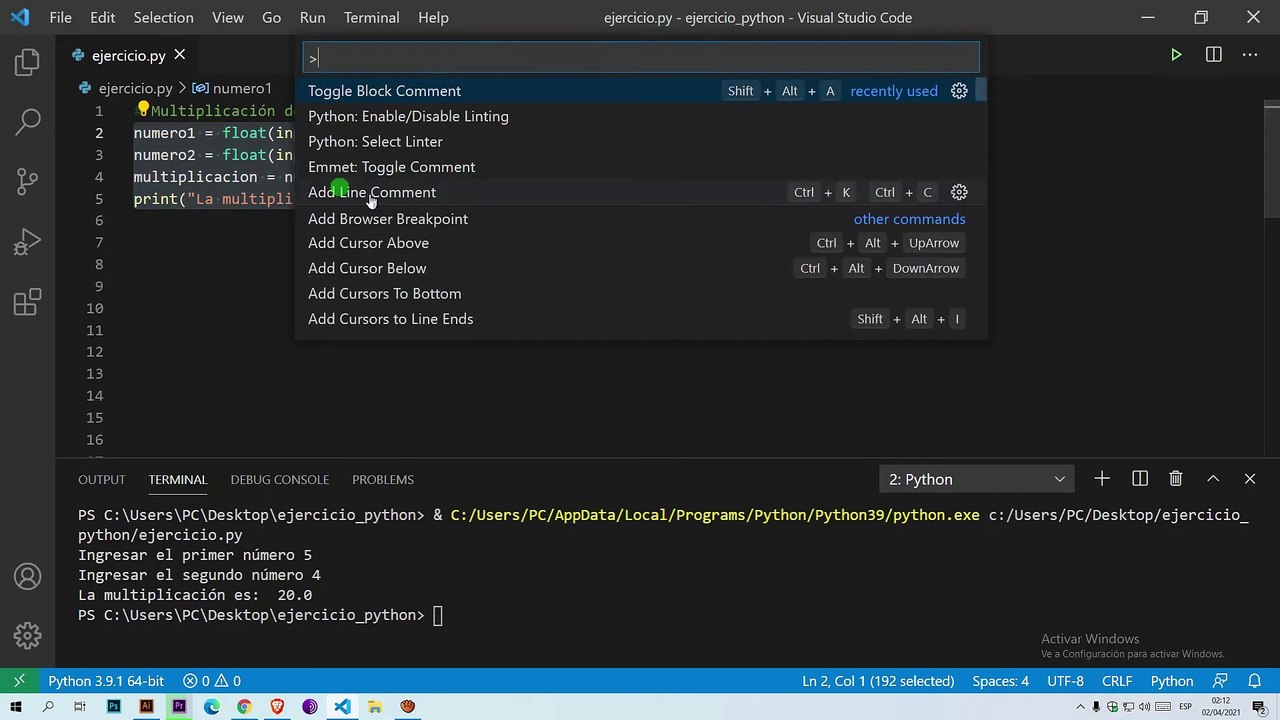Change file encoding via 'UTF-8'

click(x=1065, y=681)
